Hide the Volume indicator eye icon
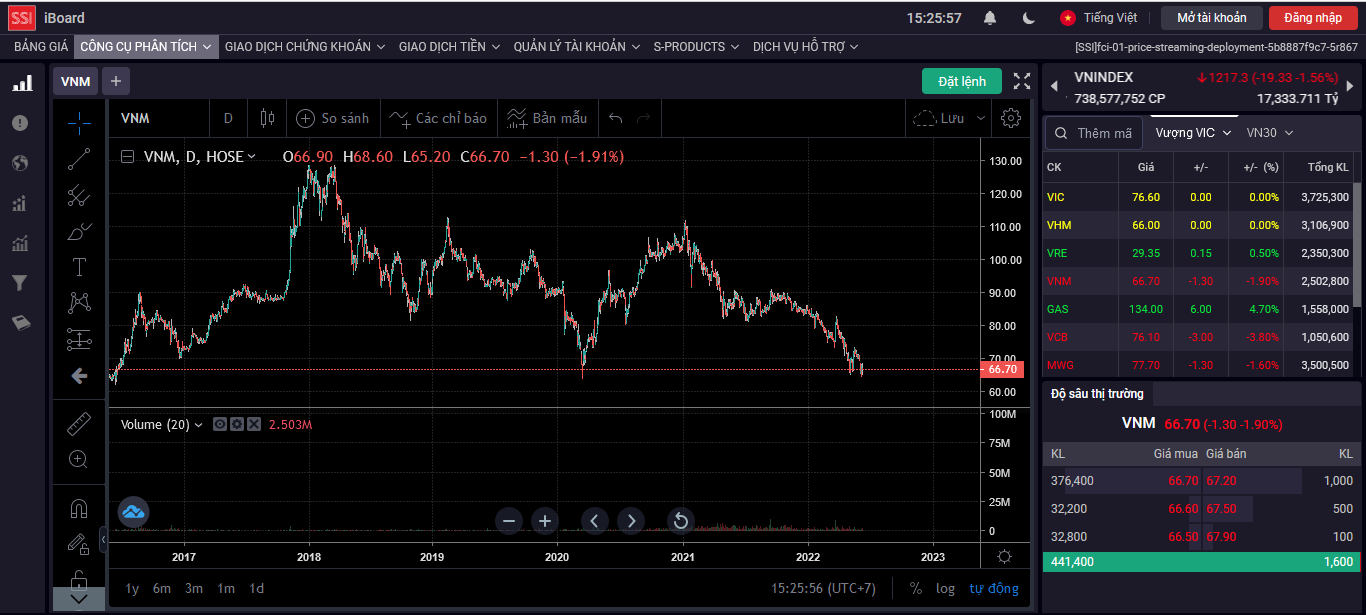Viewport: 1366px width, 615px height. point(220,425)
